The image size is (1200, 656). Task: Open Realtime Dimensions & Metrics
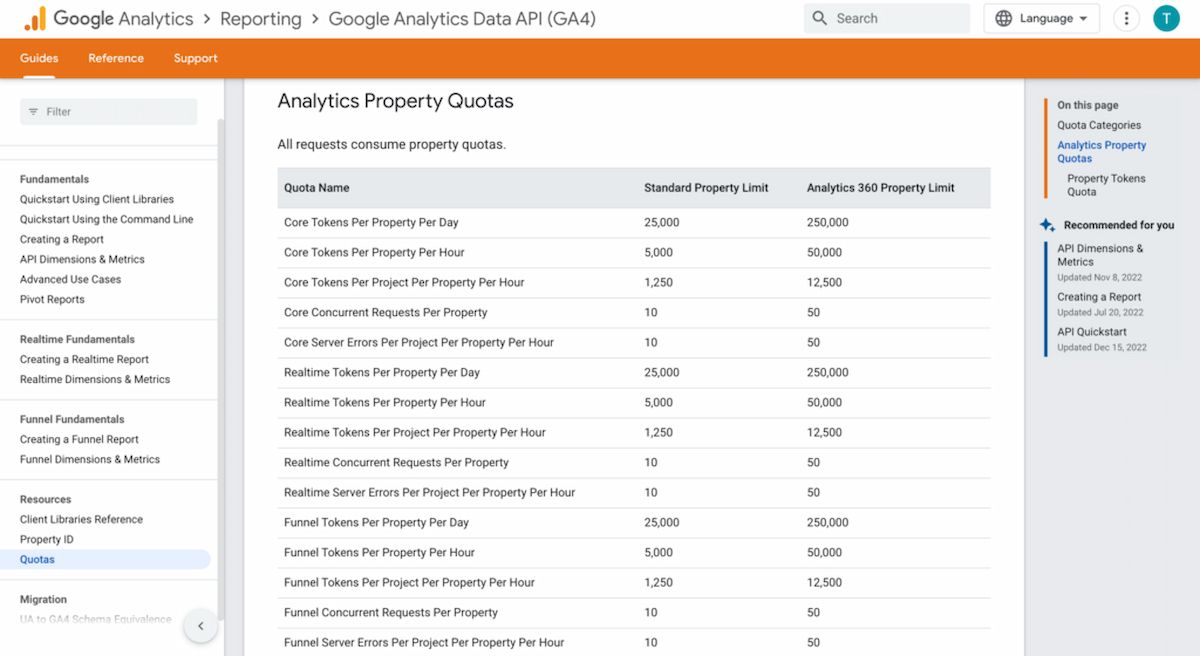click(95, 379)
